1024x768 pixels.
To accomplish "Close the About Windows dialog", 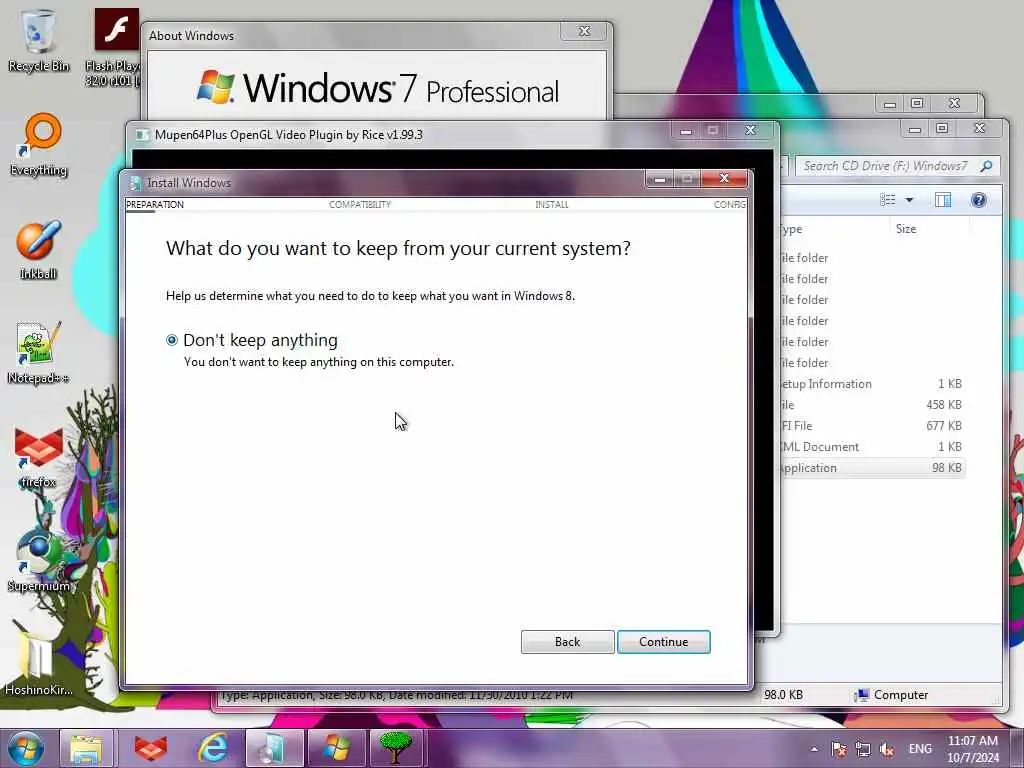I will coord(584,31).
